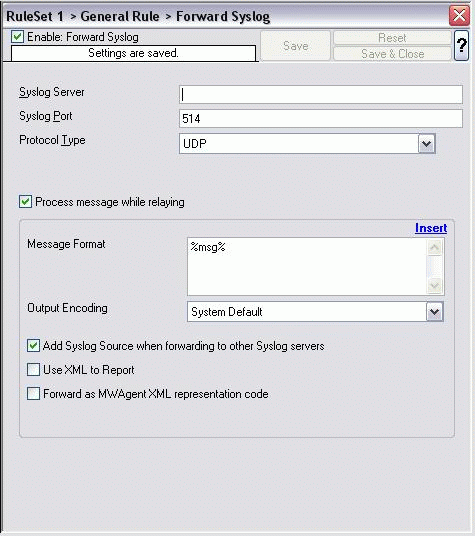The width and height of the screenshot is (475, 536).
Task: Toggle Add Syslog Source when forwarding checkbox
Action: [x=33, y=346]
